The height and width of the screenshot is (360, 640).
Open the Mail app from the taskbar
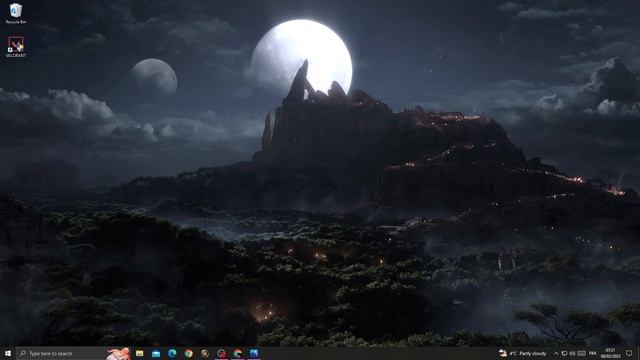point(156,353)
